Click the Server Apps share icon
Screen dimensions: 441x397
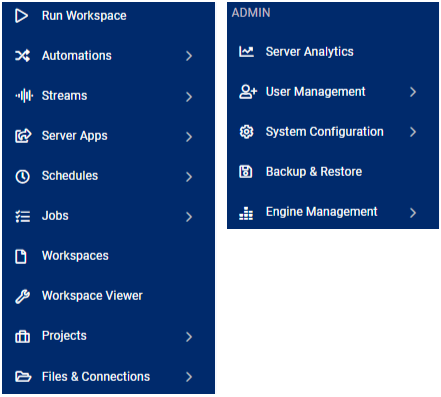coord(23,136)
